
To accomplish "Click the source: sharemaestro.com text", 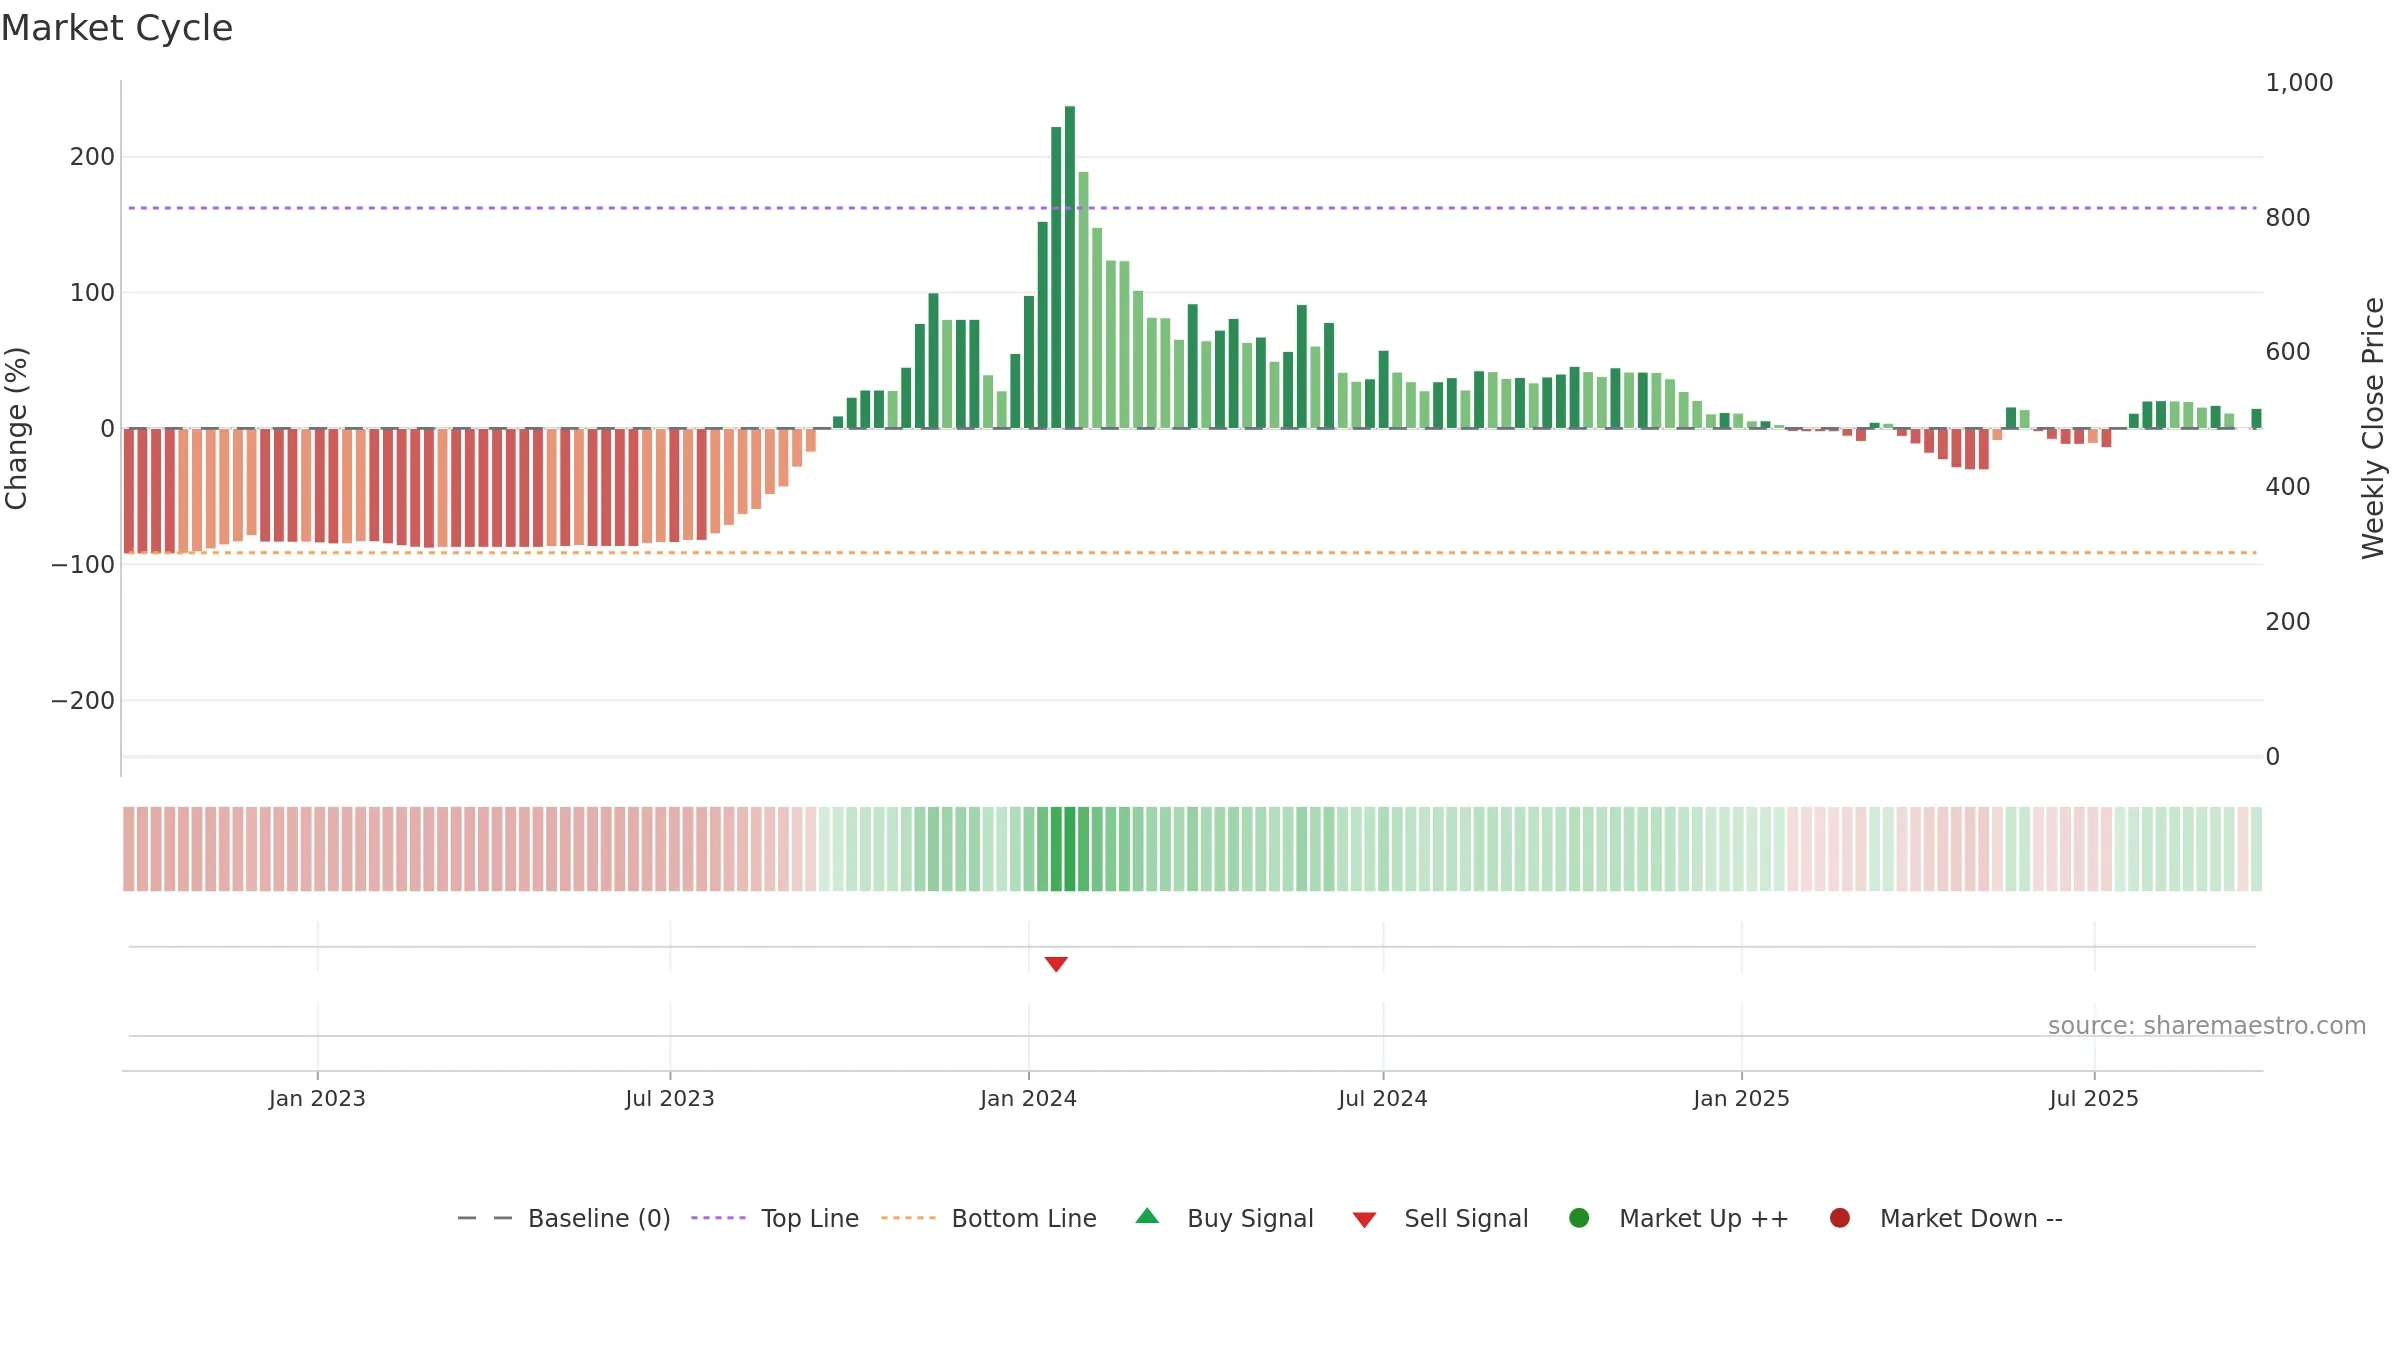I will tap(2207, 1025).
